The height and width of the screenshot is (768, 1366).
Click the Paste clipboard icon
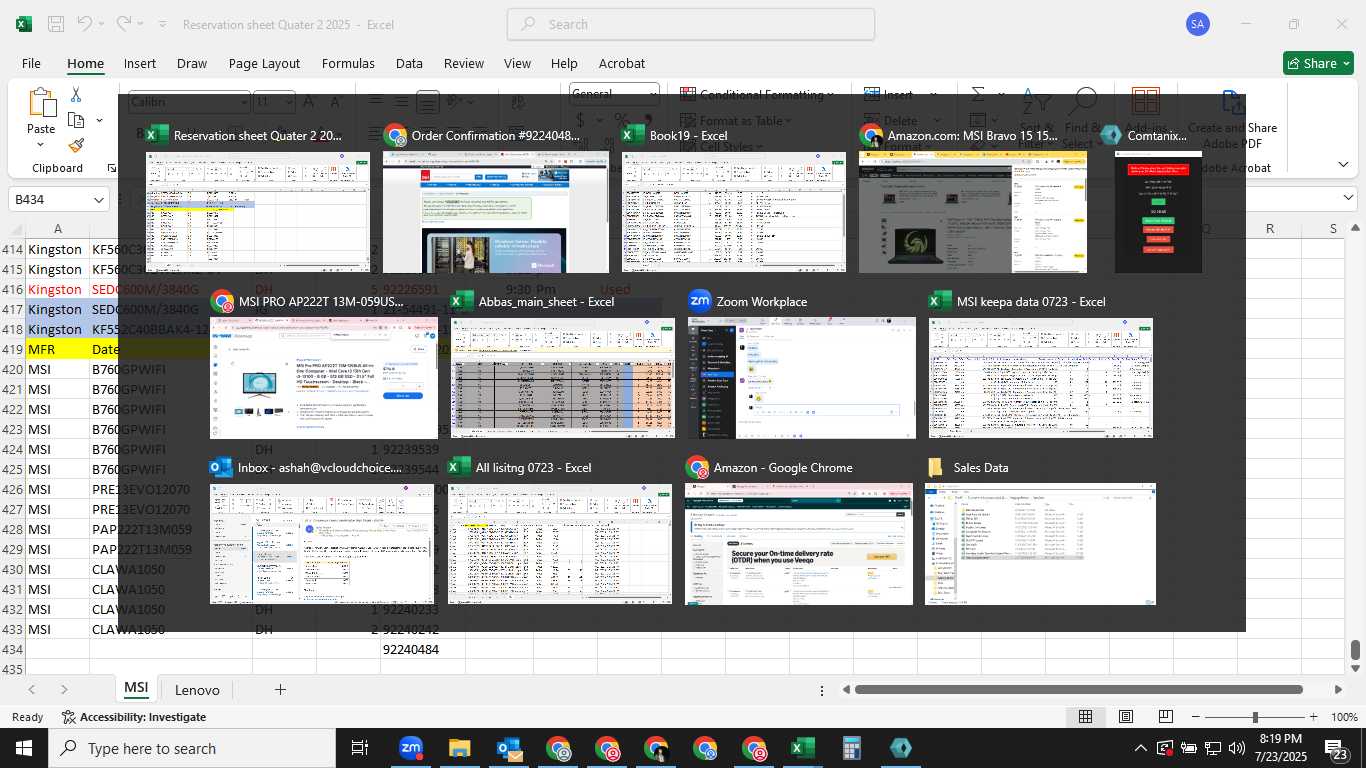[x=42, y=103]
